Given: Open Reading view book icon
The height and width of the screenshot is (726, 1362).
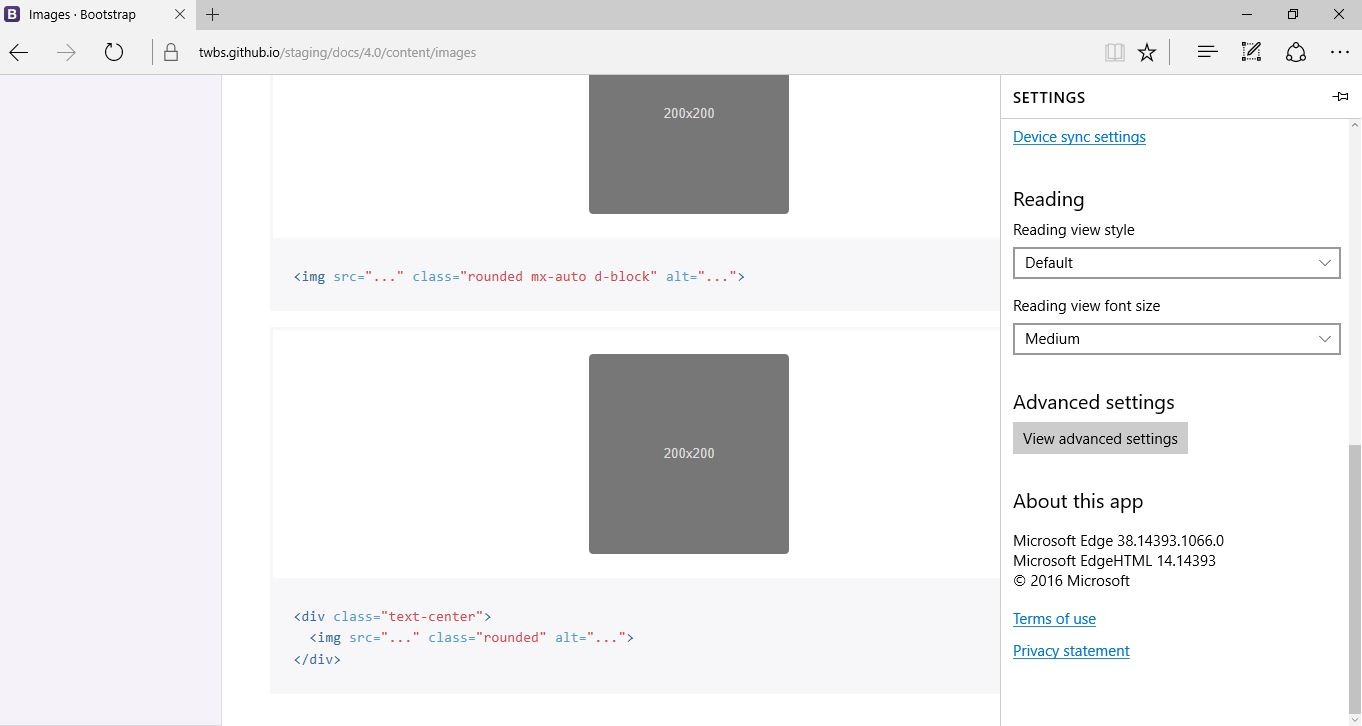Looking at the screenshot, I should (1115, 53).
